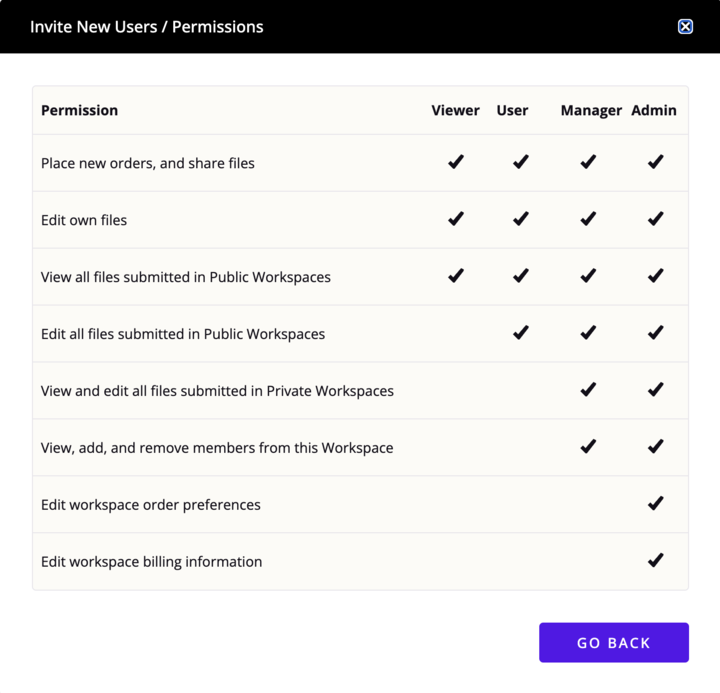The height and width of the screenshot is (693, 720).
Task: Click User checkmark for Edit all files Public
Action: (x=521, y=332)
